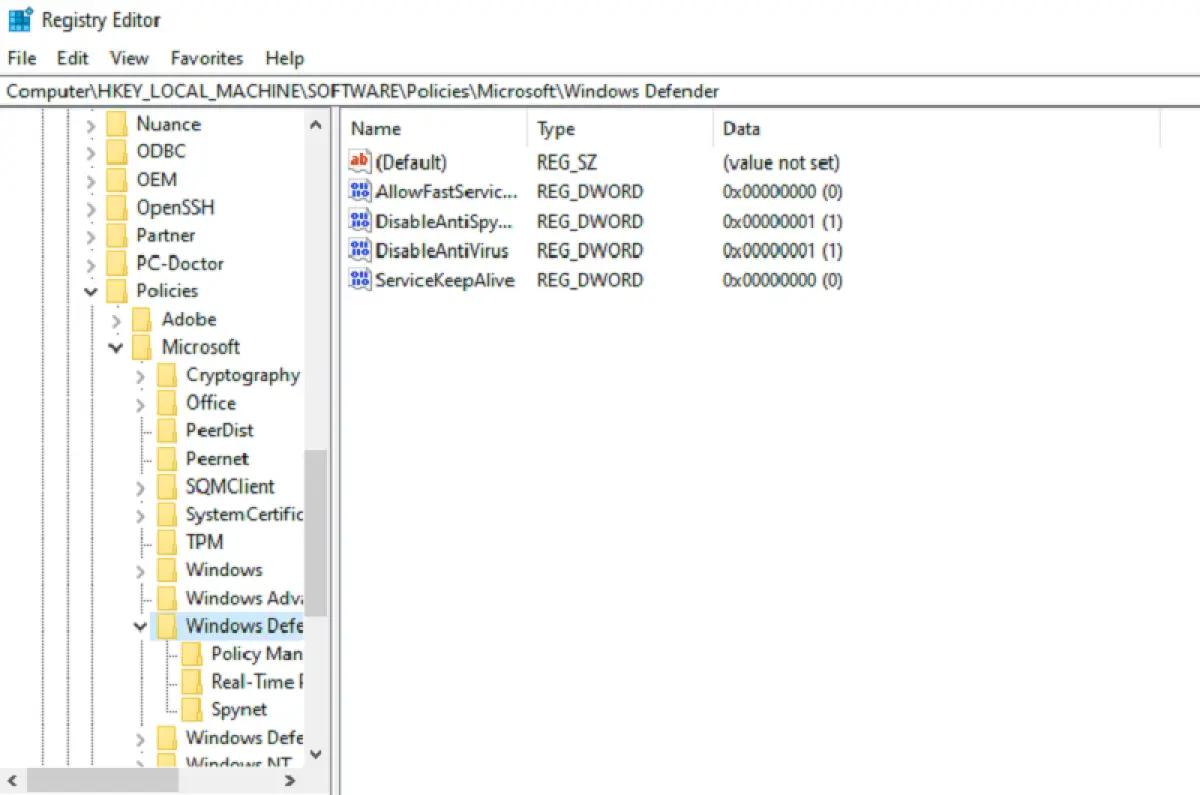The width and height of the screenshot is (1200, 795).
Task: Select the OEM folder icon
Action: coord(118,180)
